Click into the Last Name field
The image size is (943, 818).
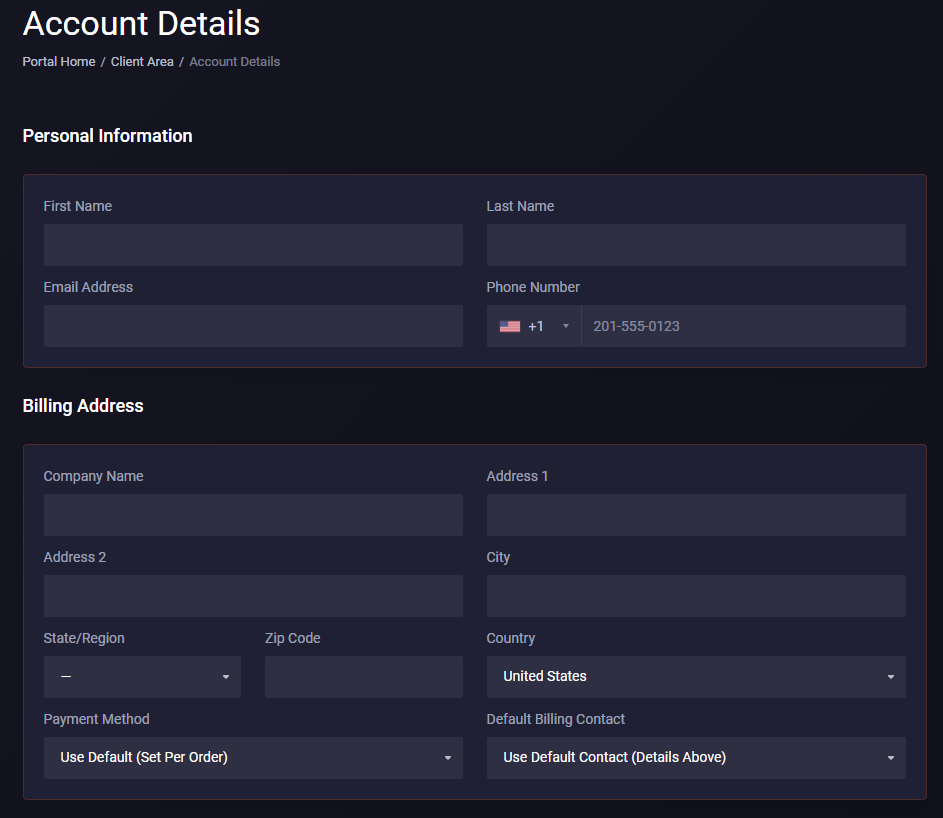point(695,245)
